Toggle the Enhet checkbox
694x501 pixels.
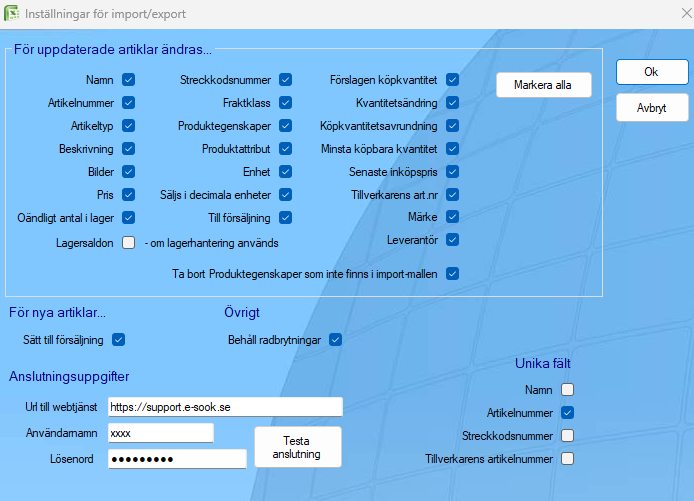[285, 172]
